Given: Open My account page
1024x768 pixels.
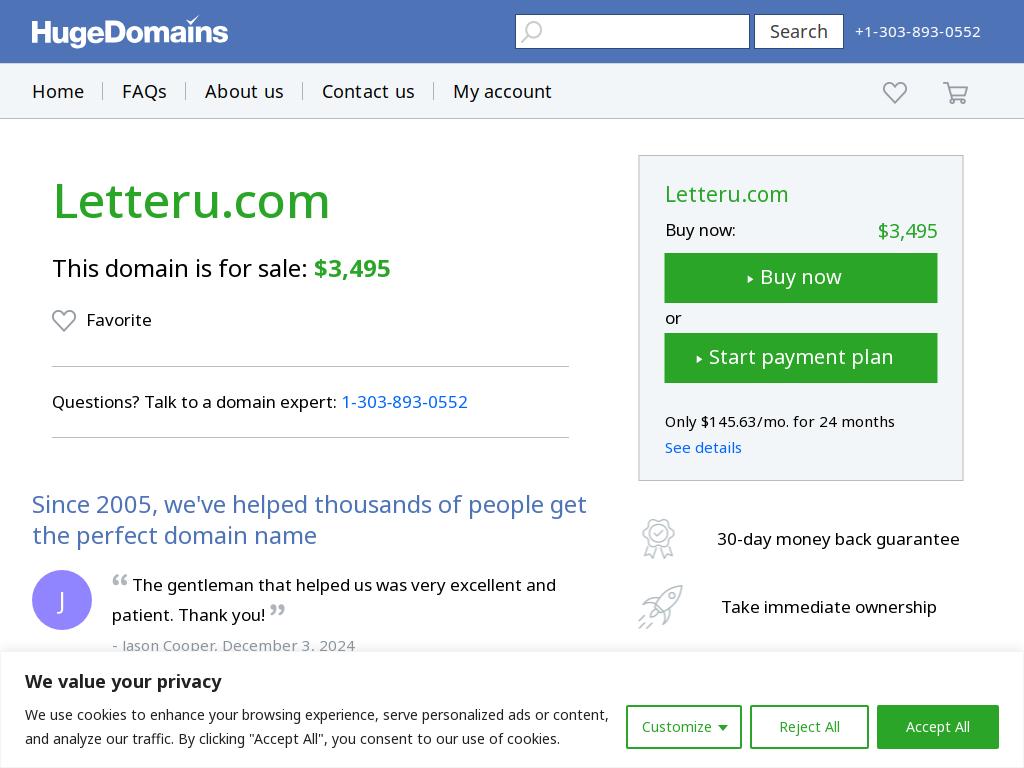Looking at the screenshot, I should click(502, 91).
